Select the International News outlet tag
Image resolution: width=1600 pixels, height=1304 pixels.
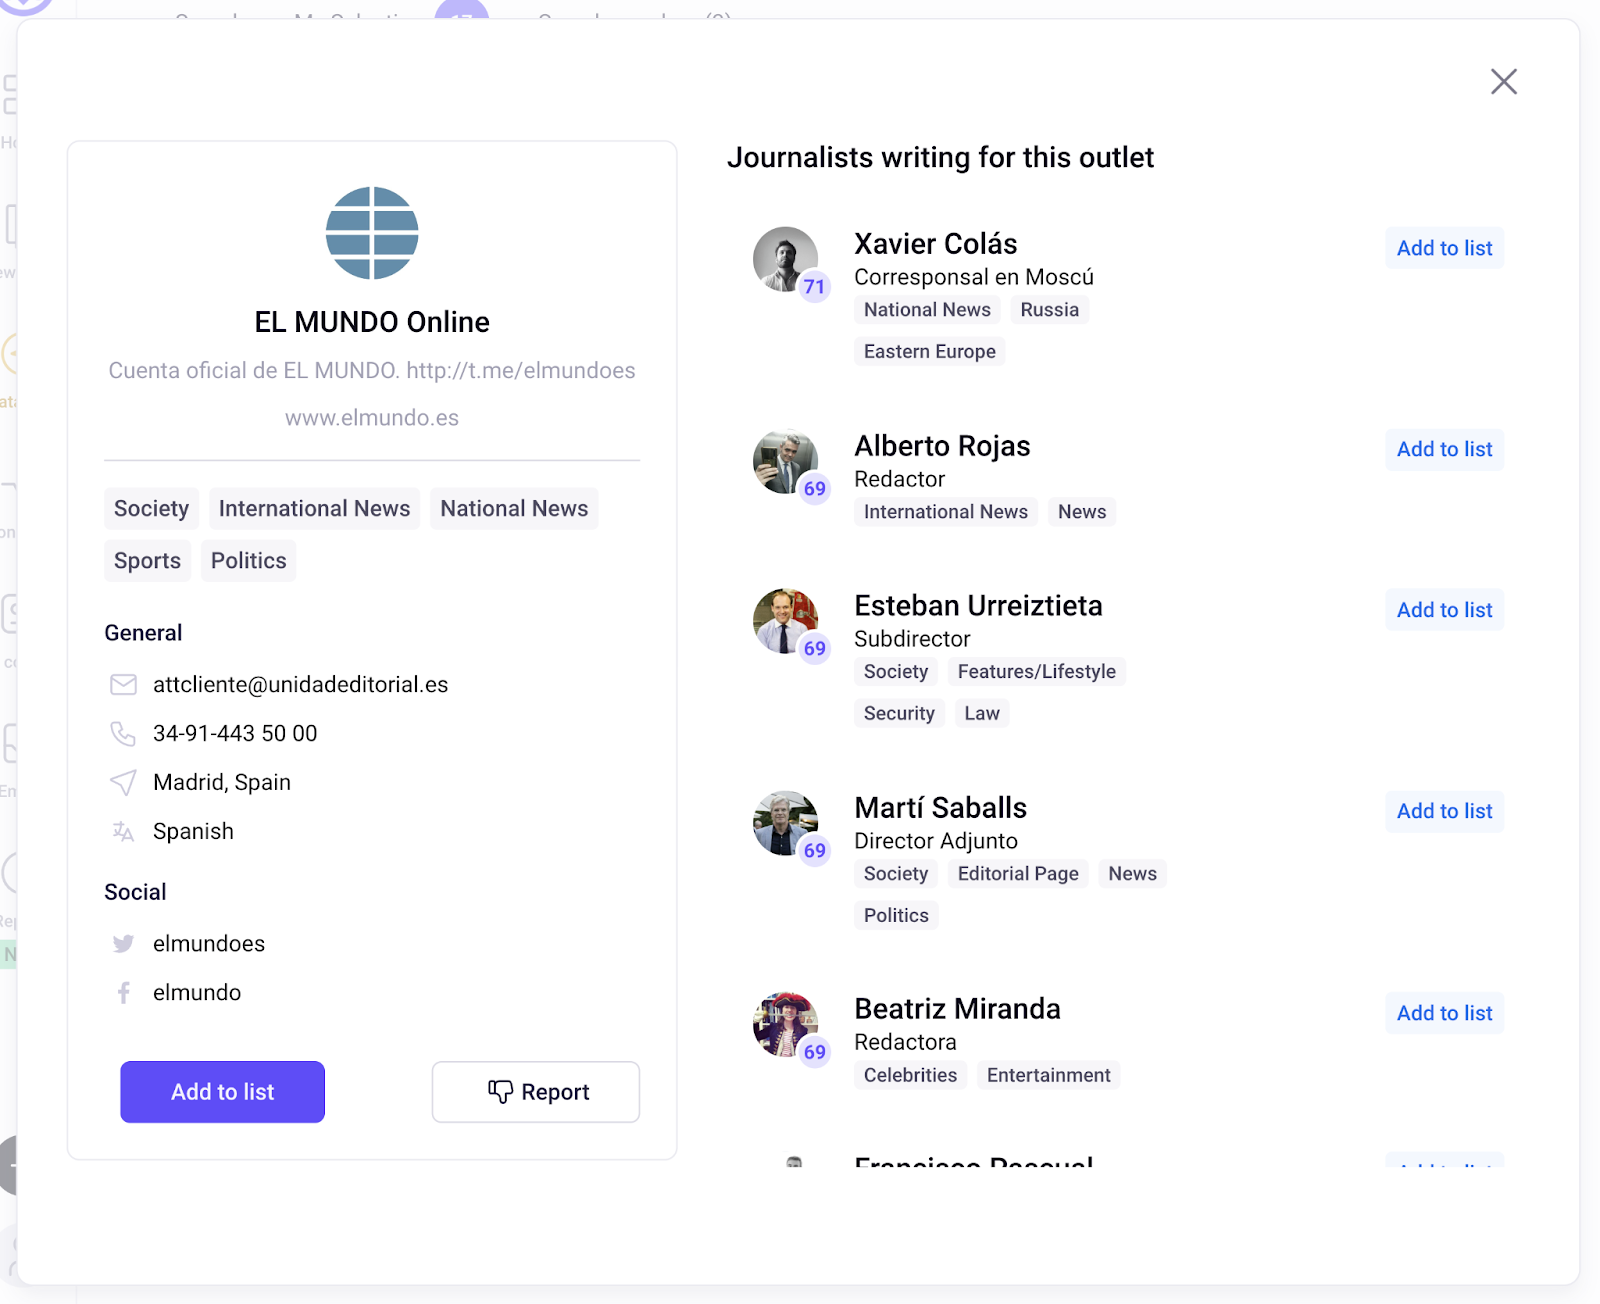314,509
